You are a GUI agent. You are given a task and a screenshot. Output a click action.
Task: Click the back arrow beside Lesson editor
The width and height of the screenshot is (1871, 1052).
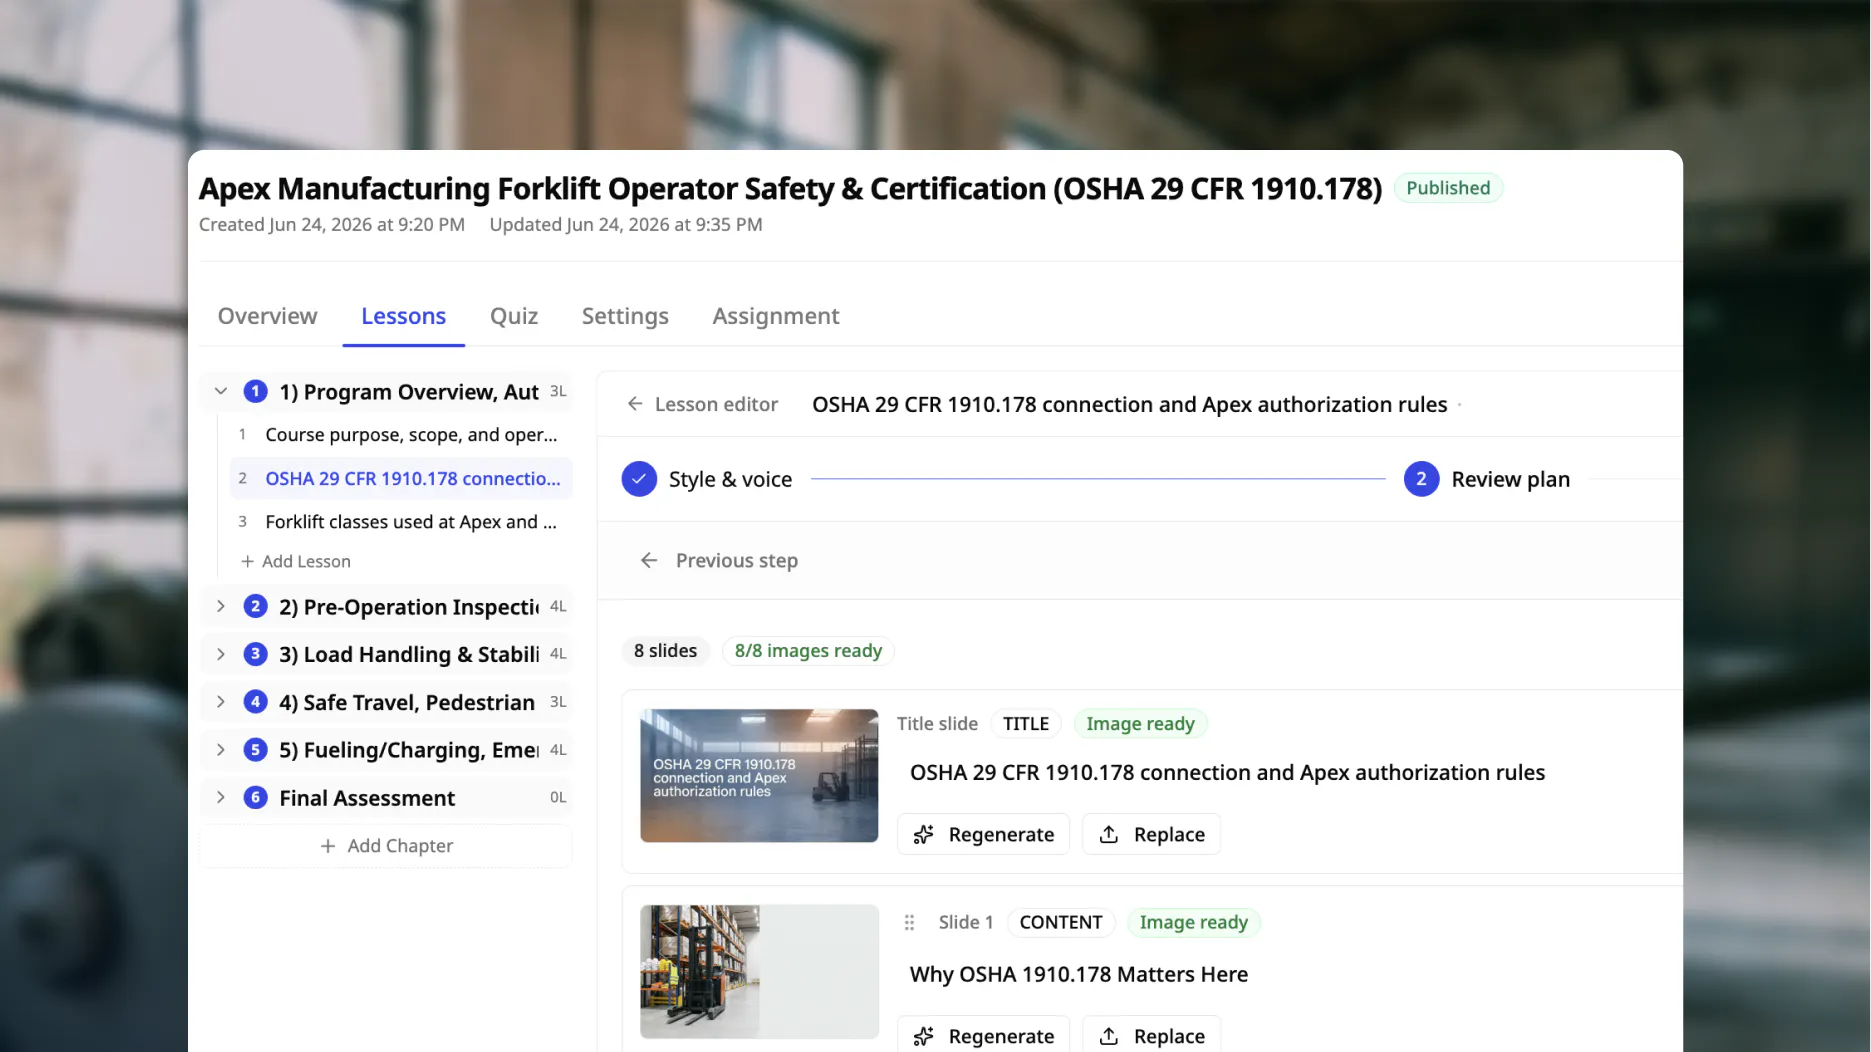click(635, 404)
